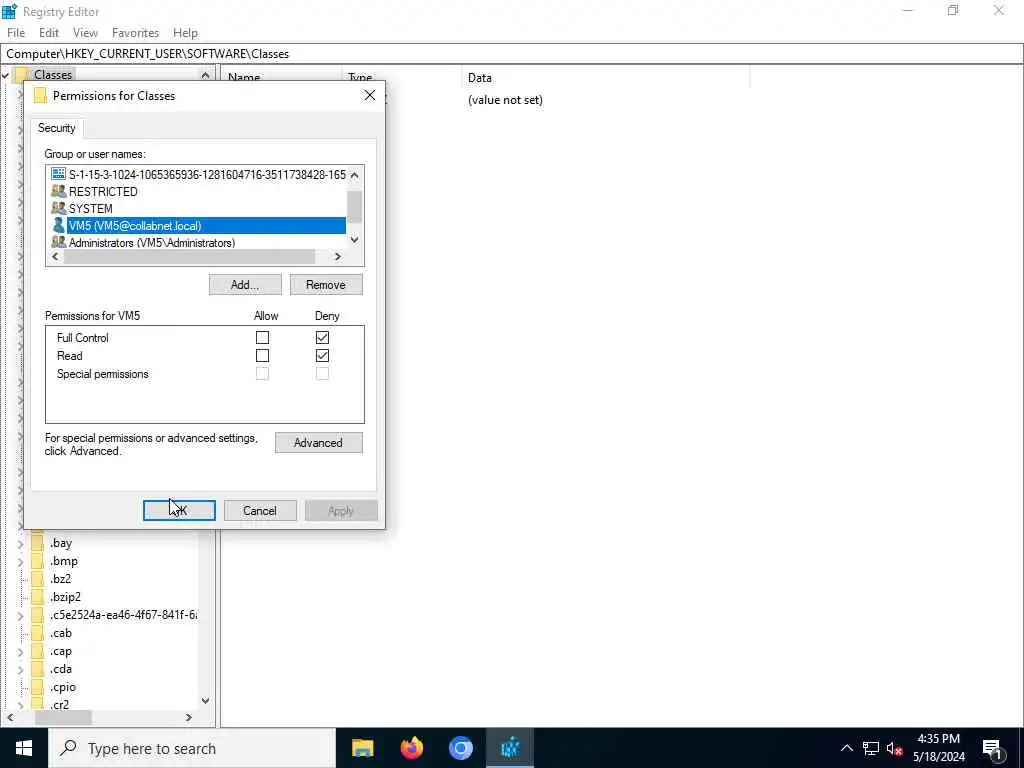This screenshot has width=1024, height=768.
Task: Click the Registry Editor app icon in title bar
Action: pos(9,11)
